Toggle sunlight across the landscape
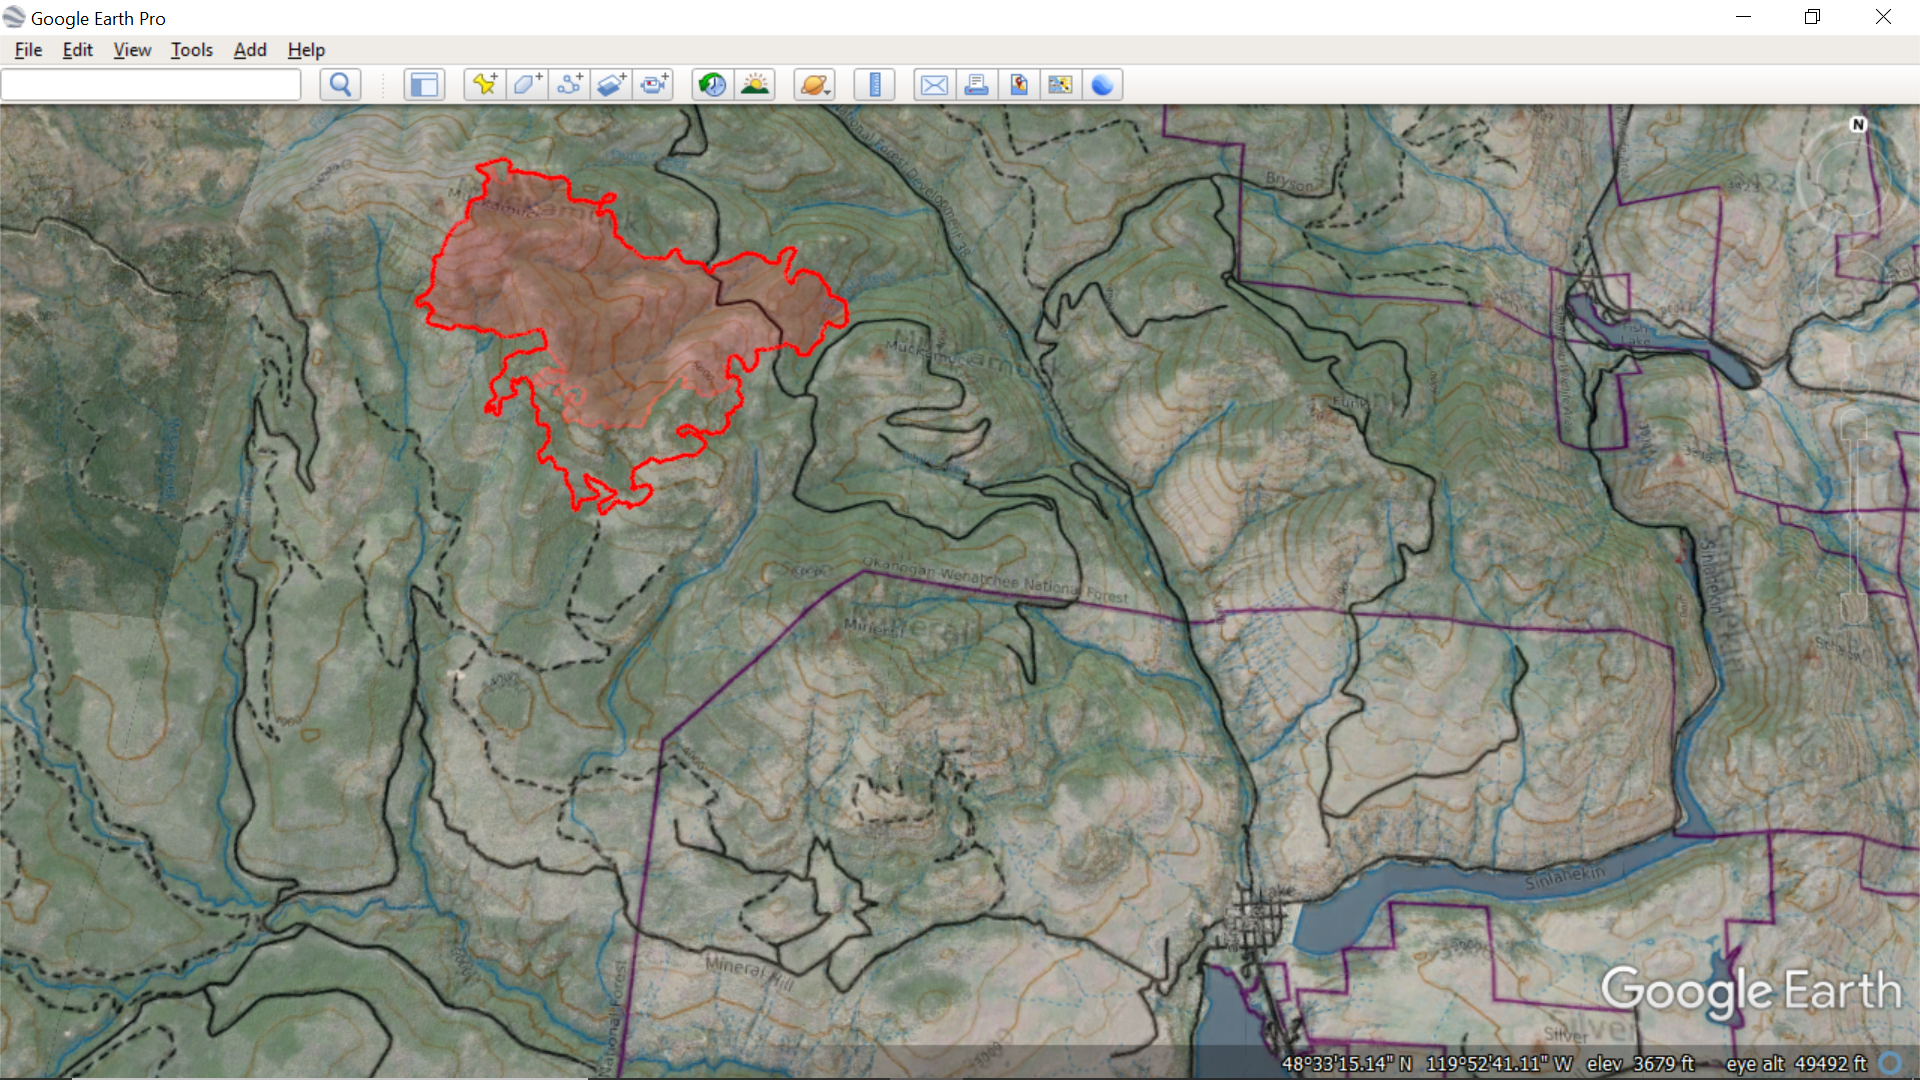The height and width of the screenshot is (1080, 1920). pos(755,85)
